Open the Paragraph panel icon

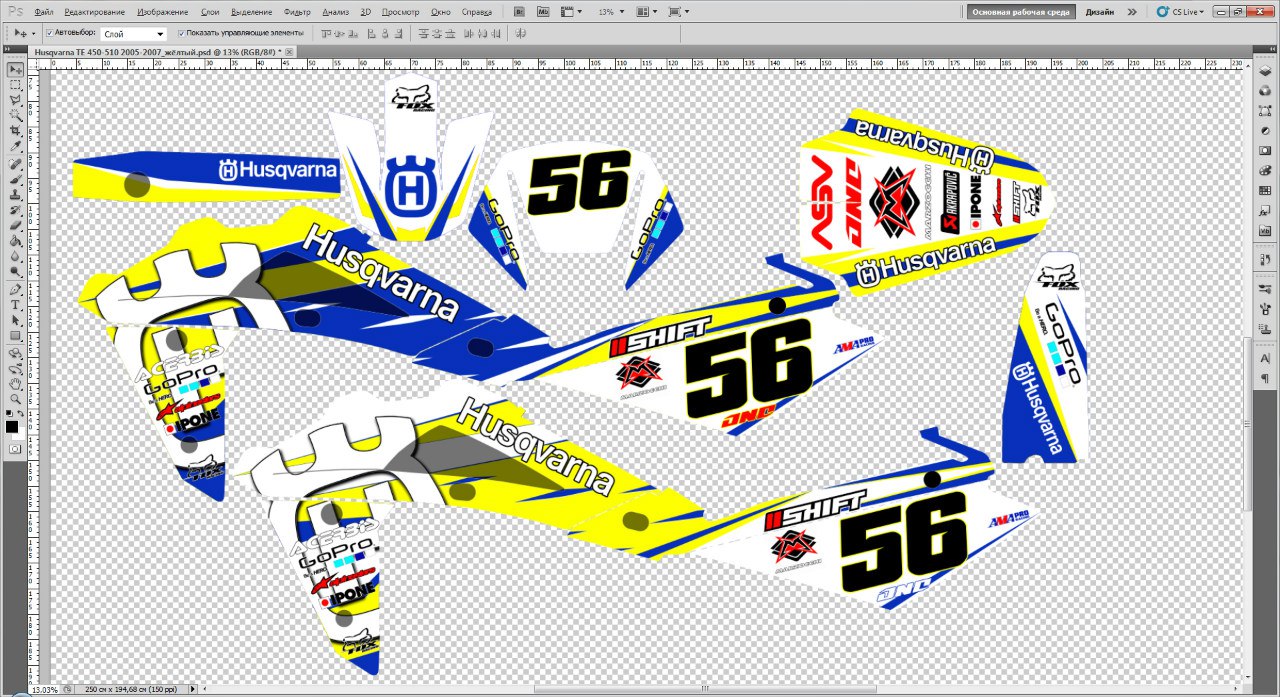click(1265, 379)
